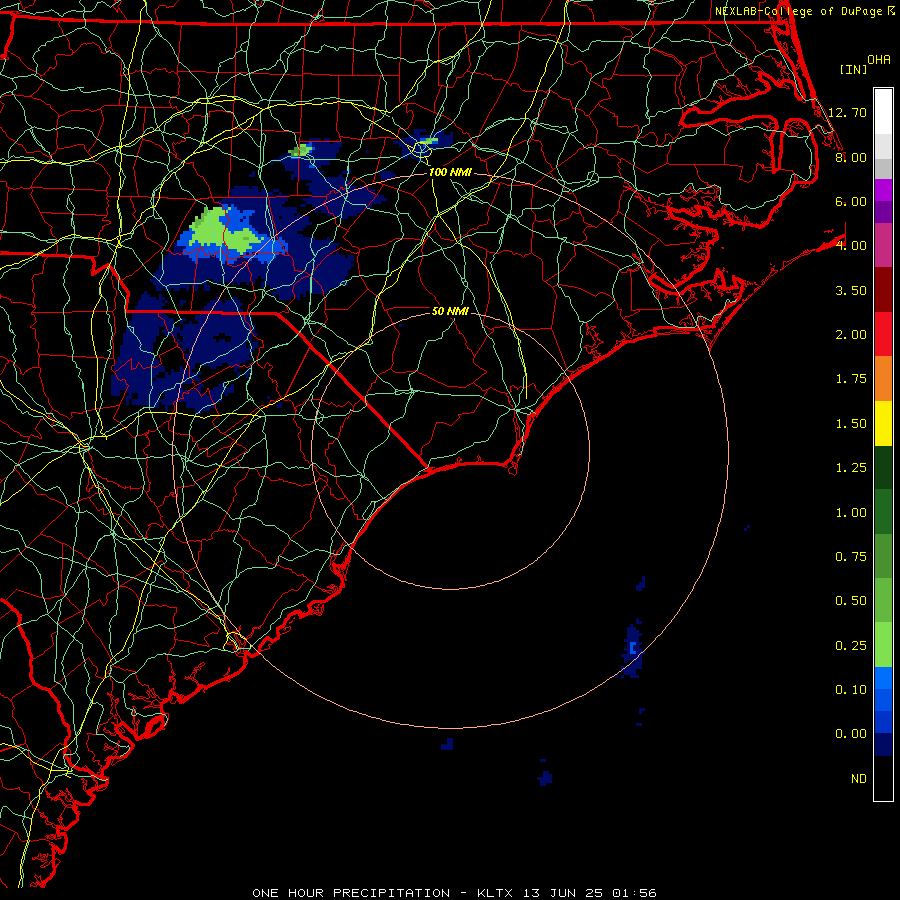Click the "ND" legend label

pos(859,779)
